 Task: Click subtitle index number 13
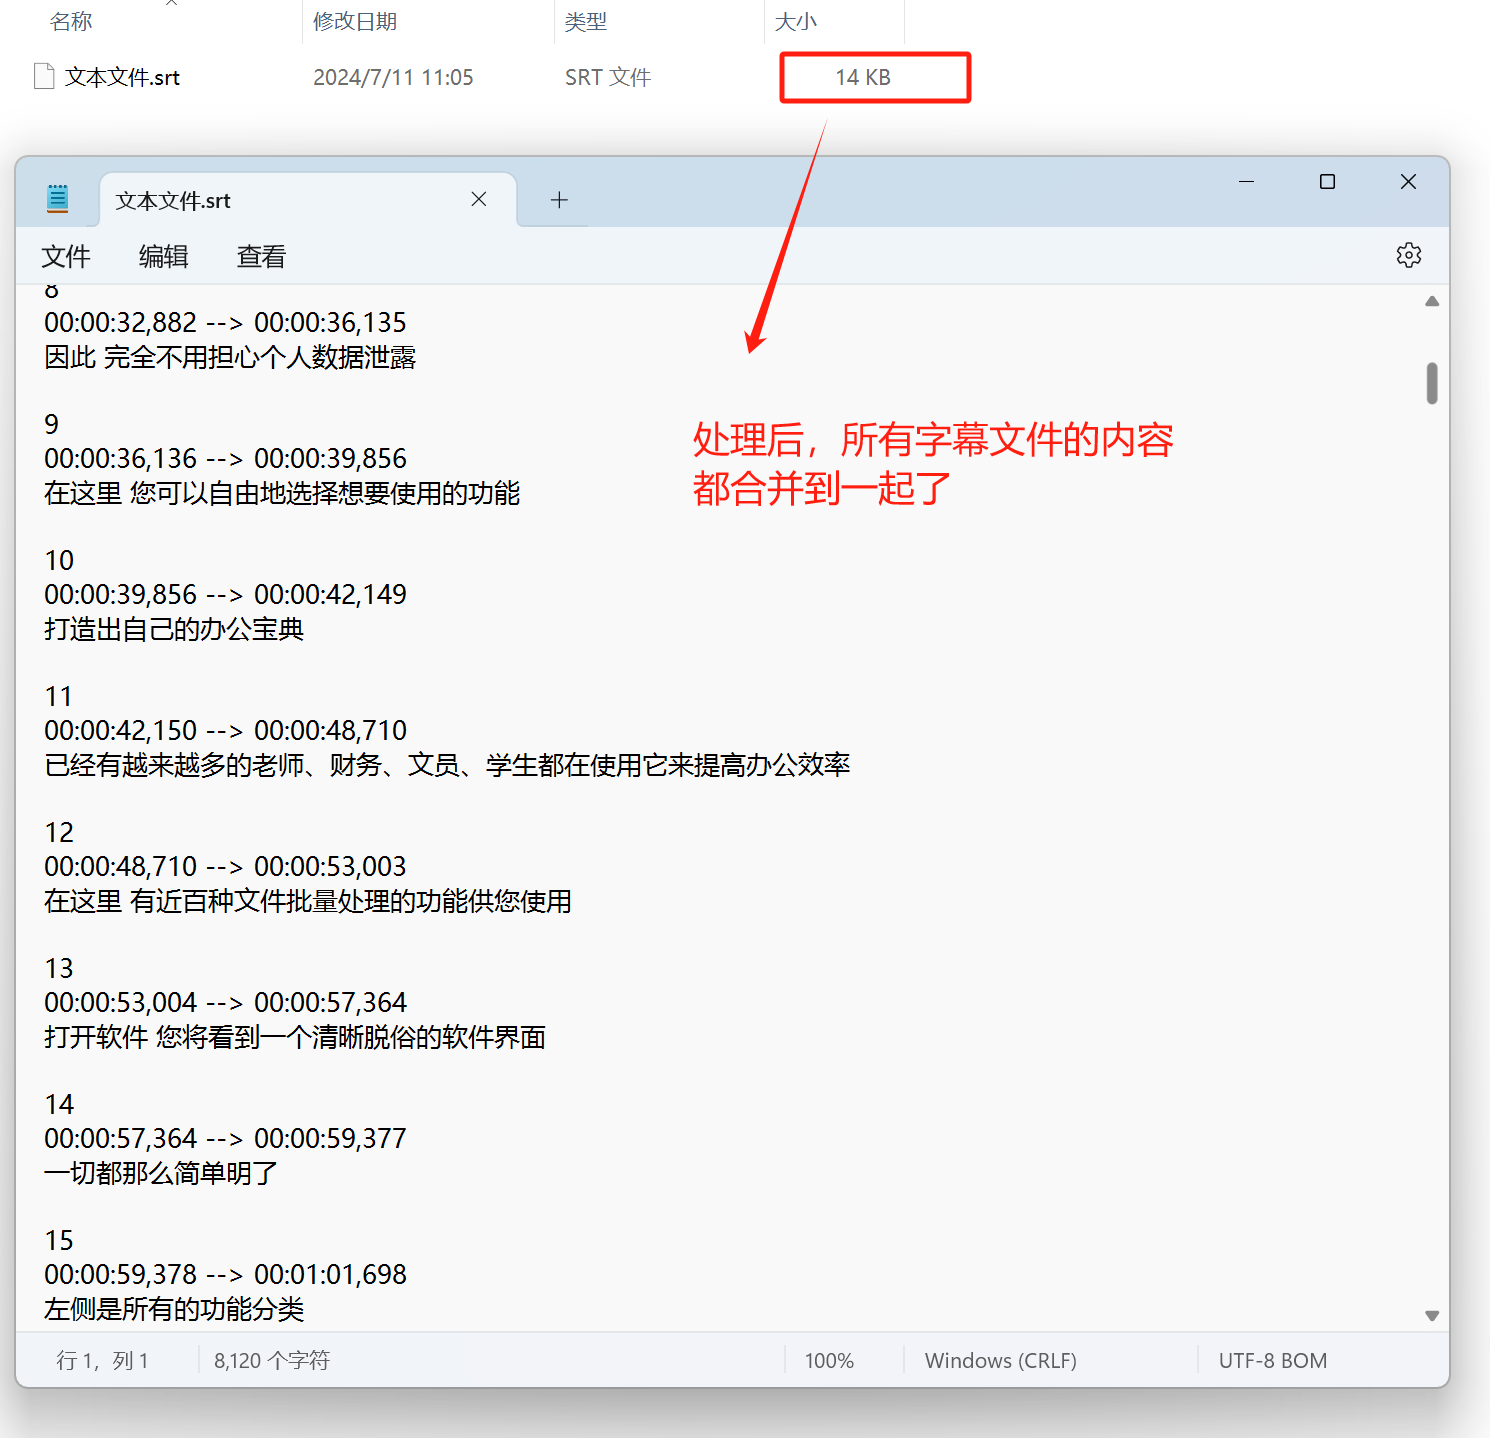point(59,968)
